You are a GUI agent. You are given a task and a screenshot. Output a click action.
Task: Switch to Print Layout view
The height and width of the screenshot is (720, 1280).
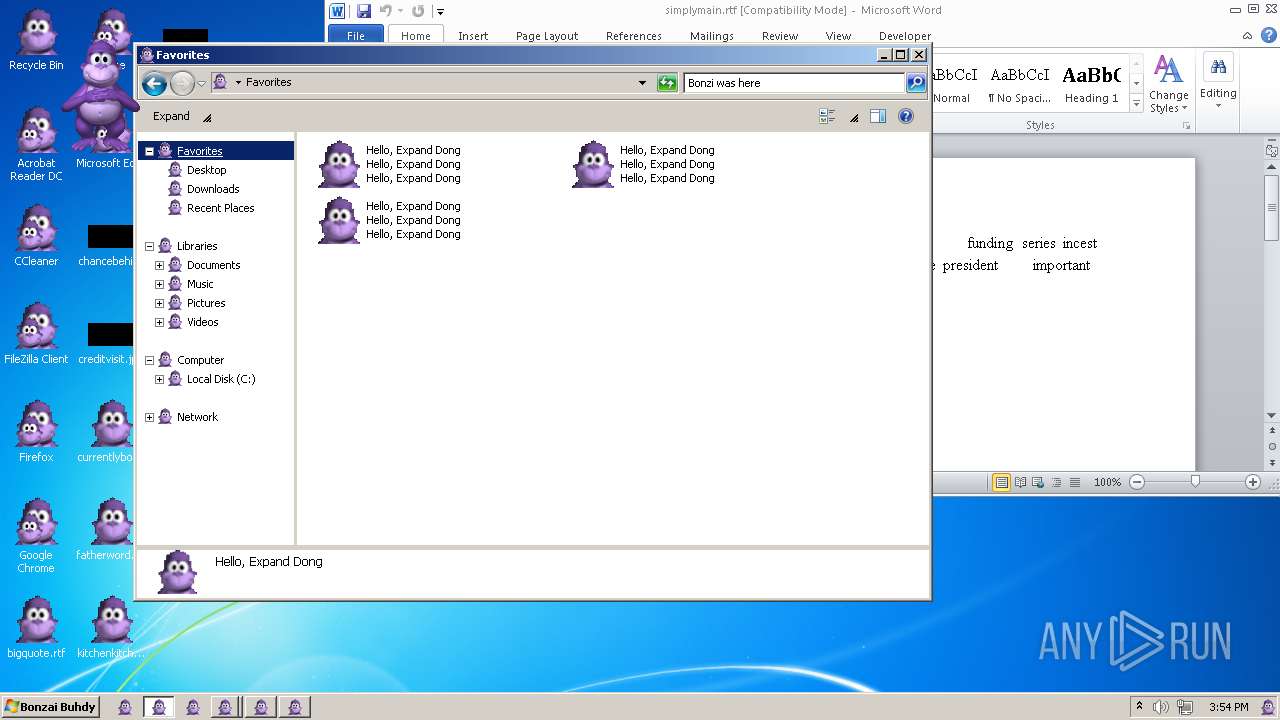point(1001,482)
